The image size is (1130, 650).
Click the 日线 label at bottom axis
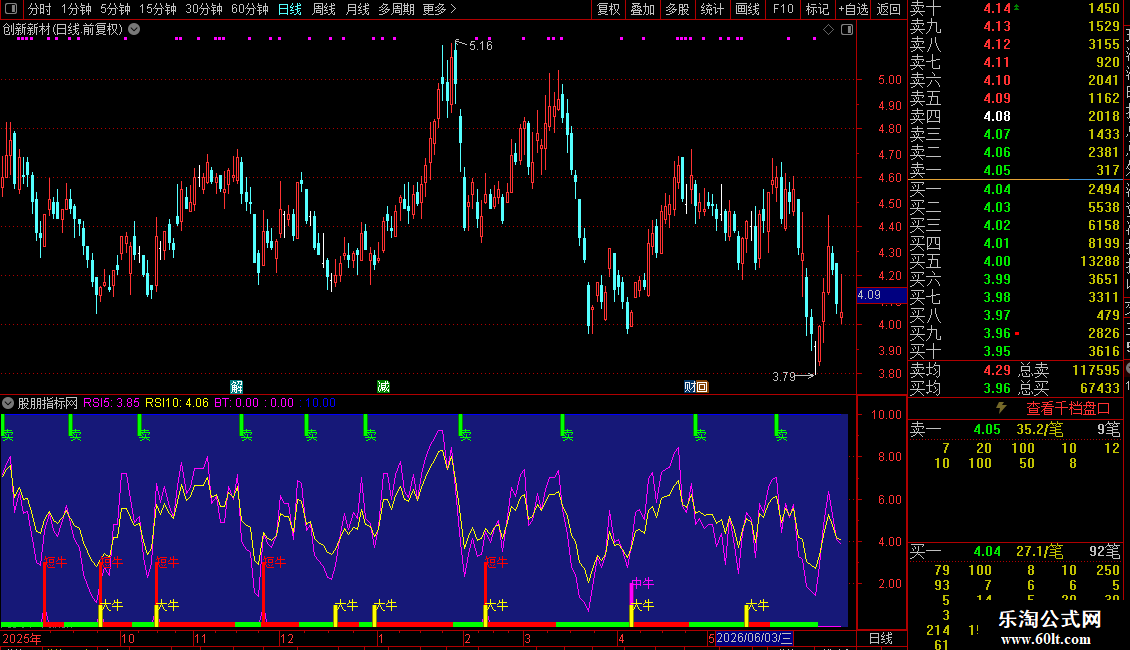pyautogui.click(x=881, y=638)
